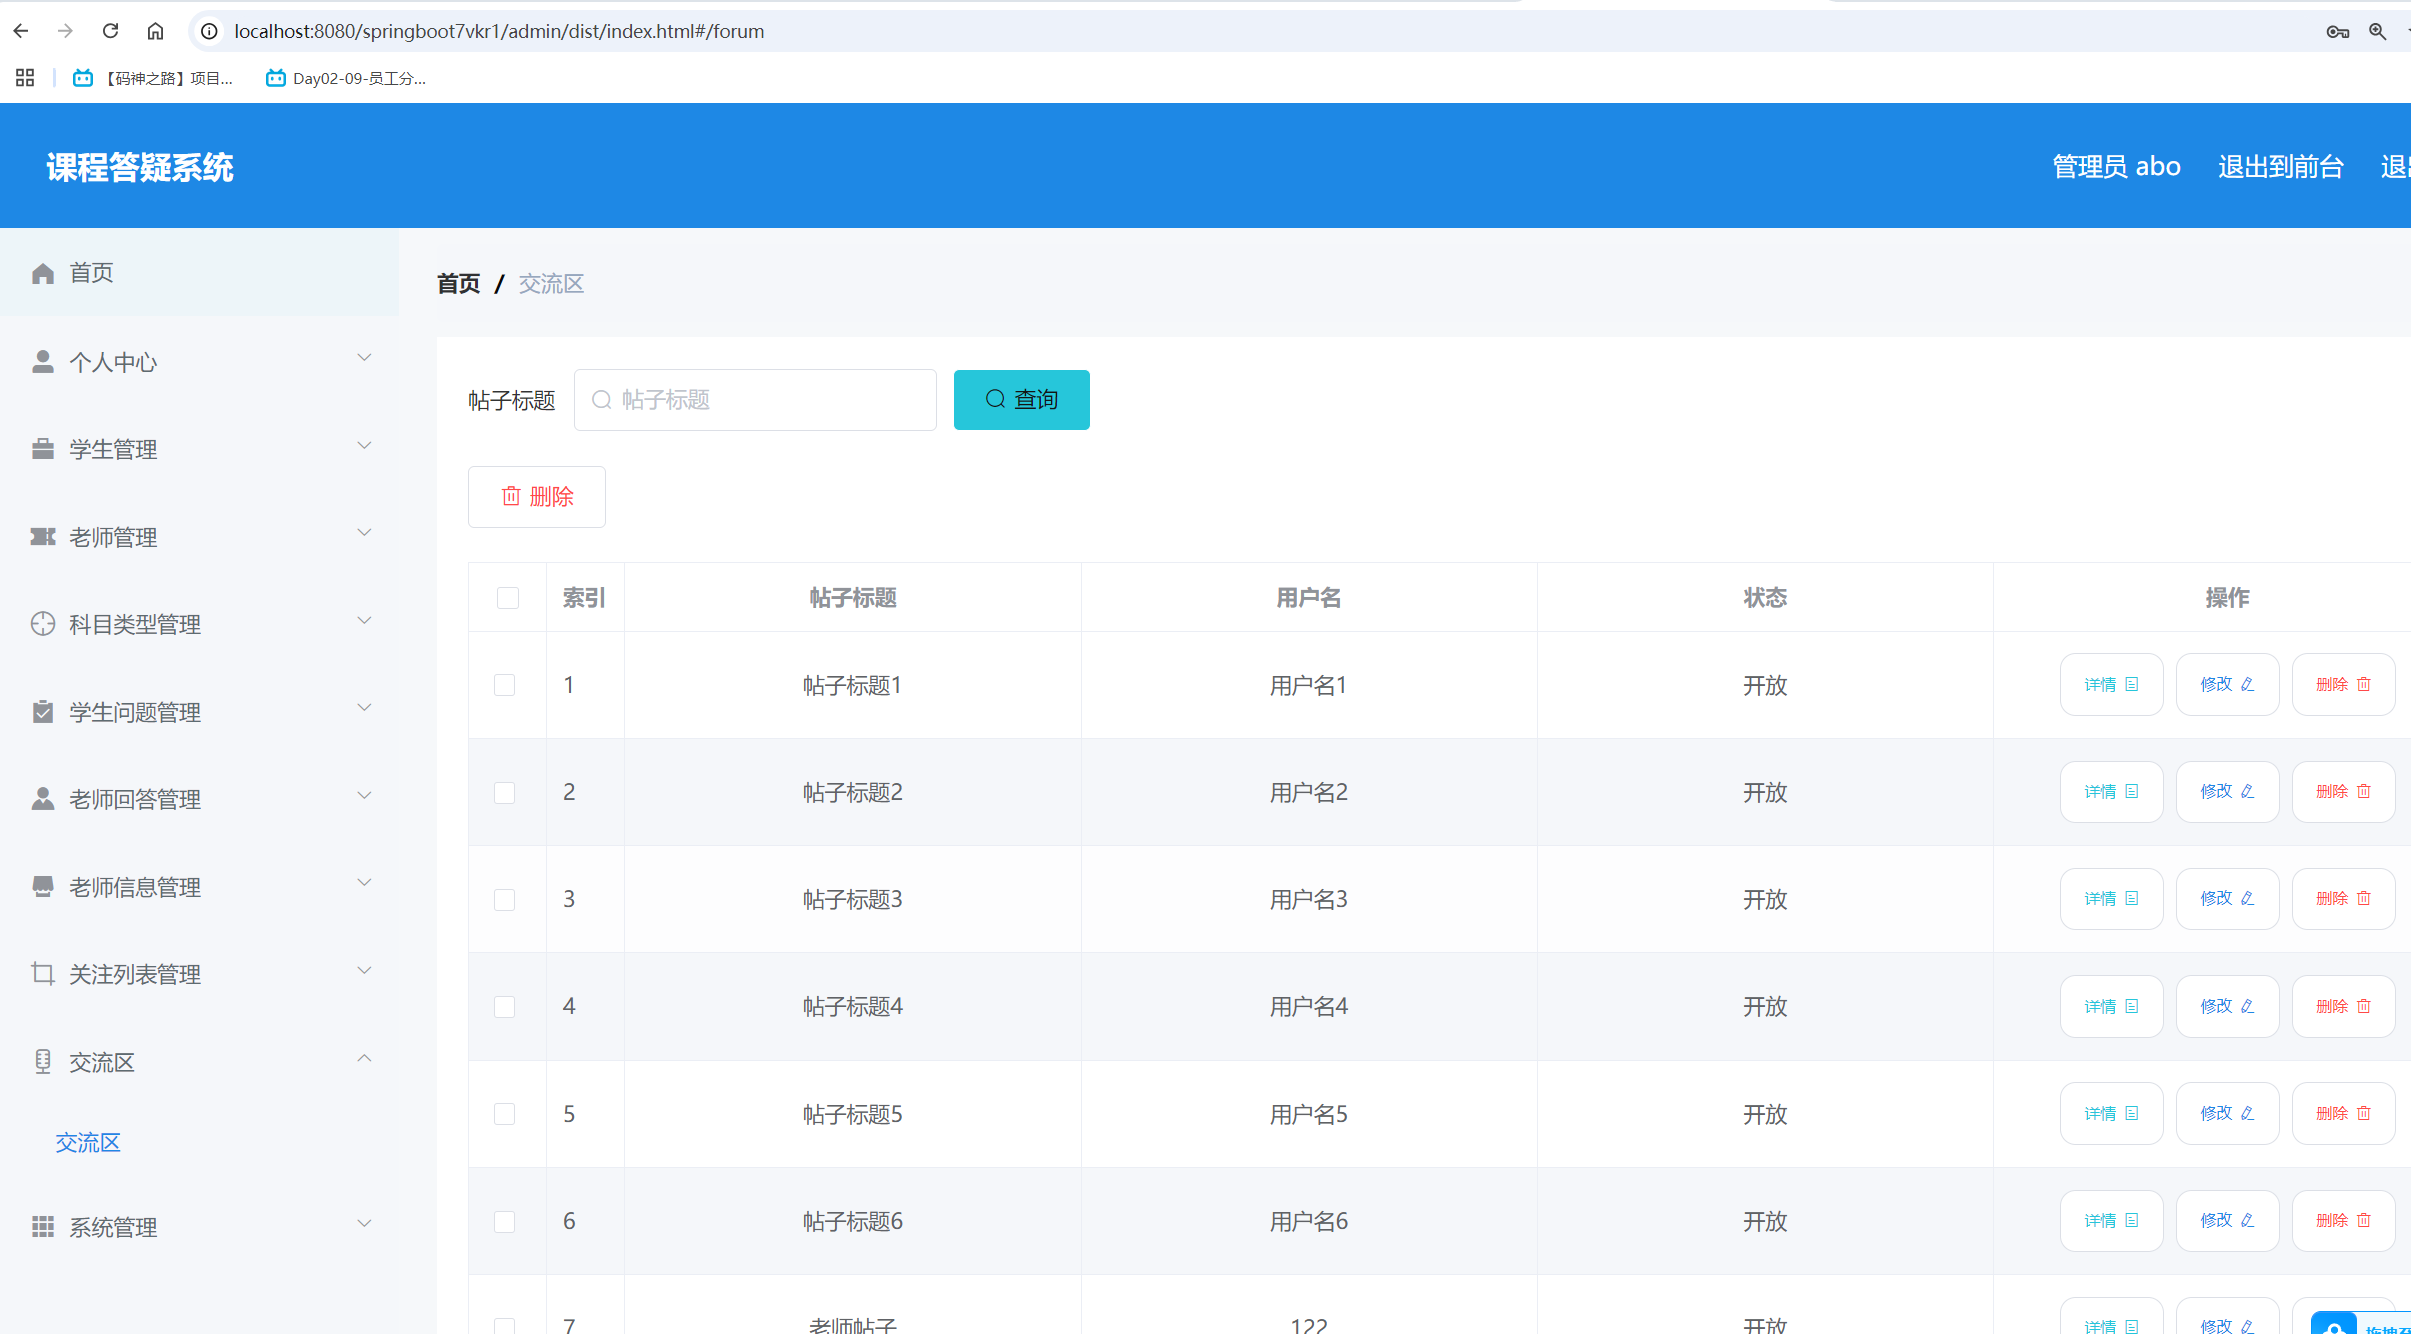
Task: Open the saved passwords key icon
Action: point(2337,32)
